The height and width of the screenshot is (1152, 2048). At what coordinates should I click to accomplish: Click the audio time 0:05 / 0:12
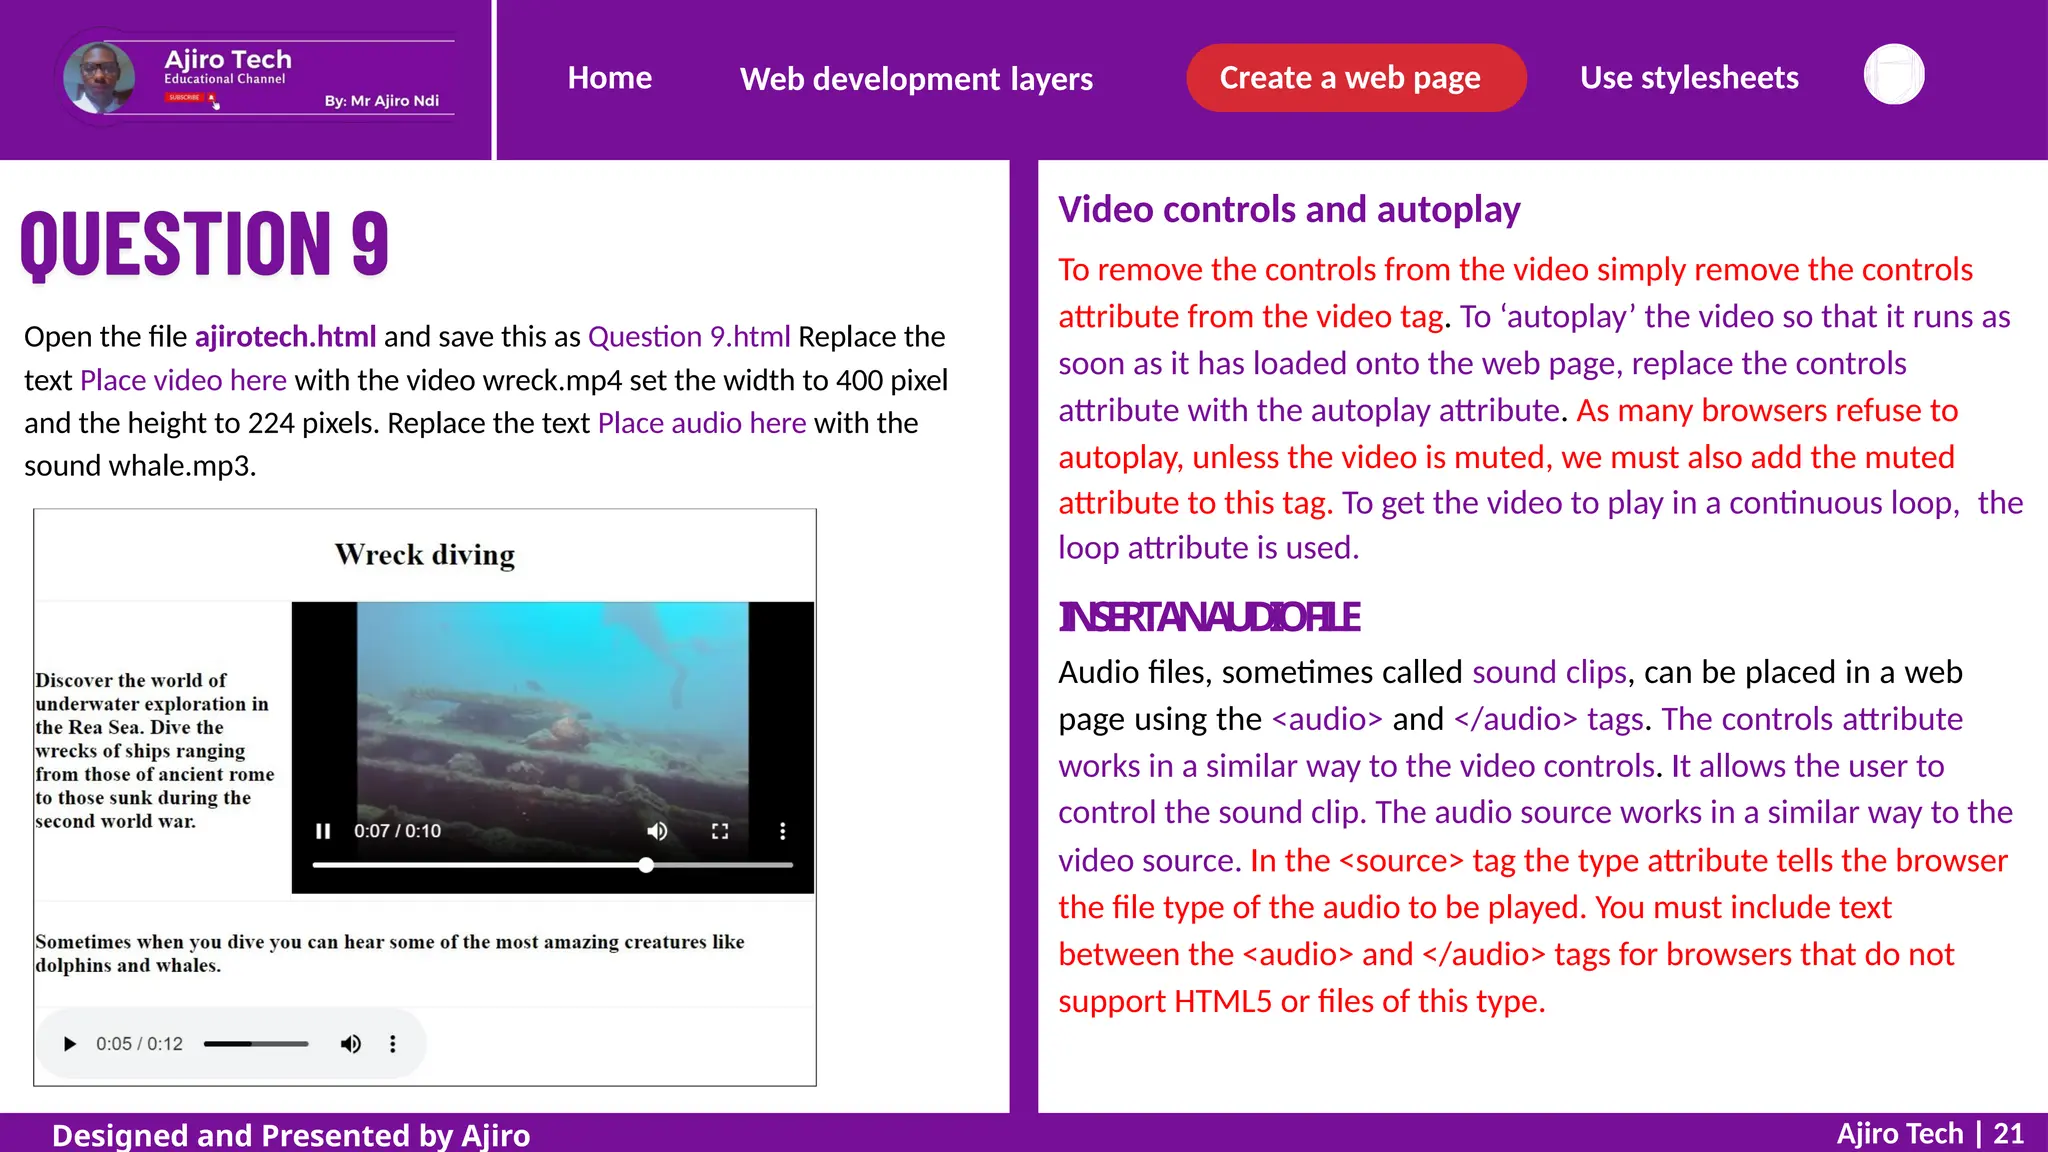139,1044
